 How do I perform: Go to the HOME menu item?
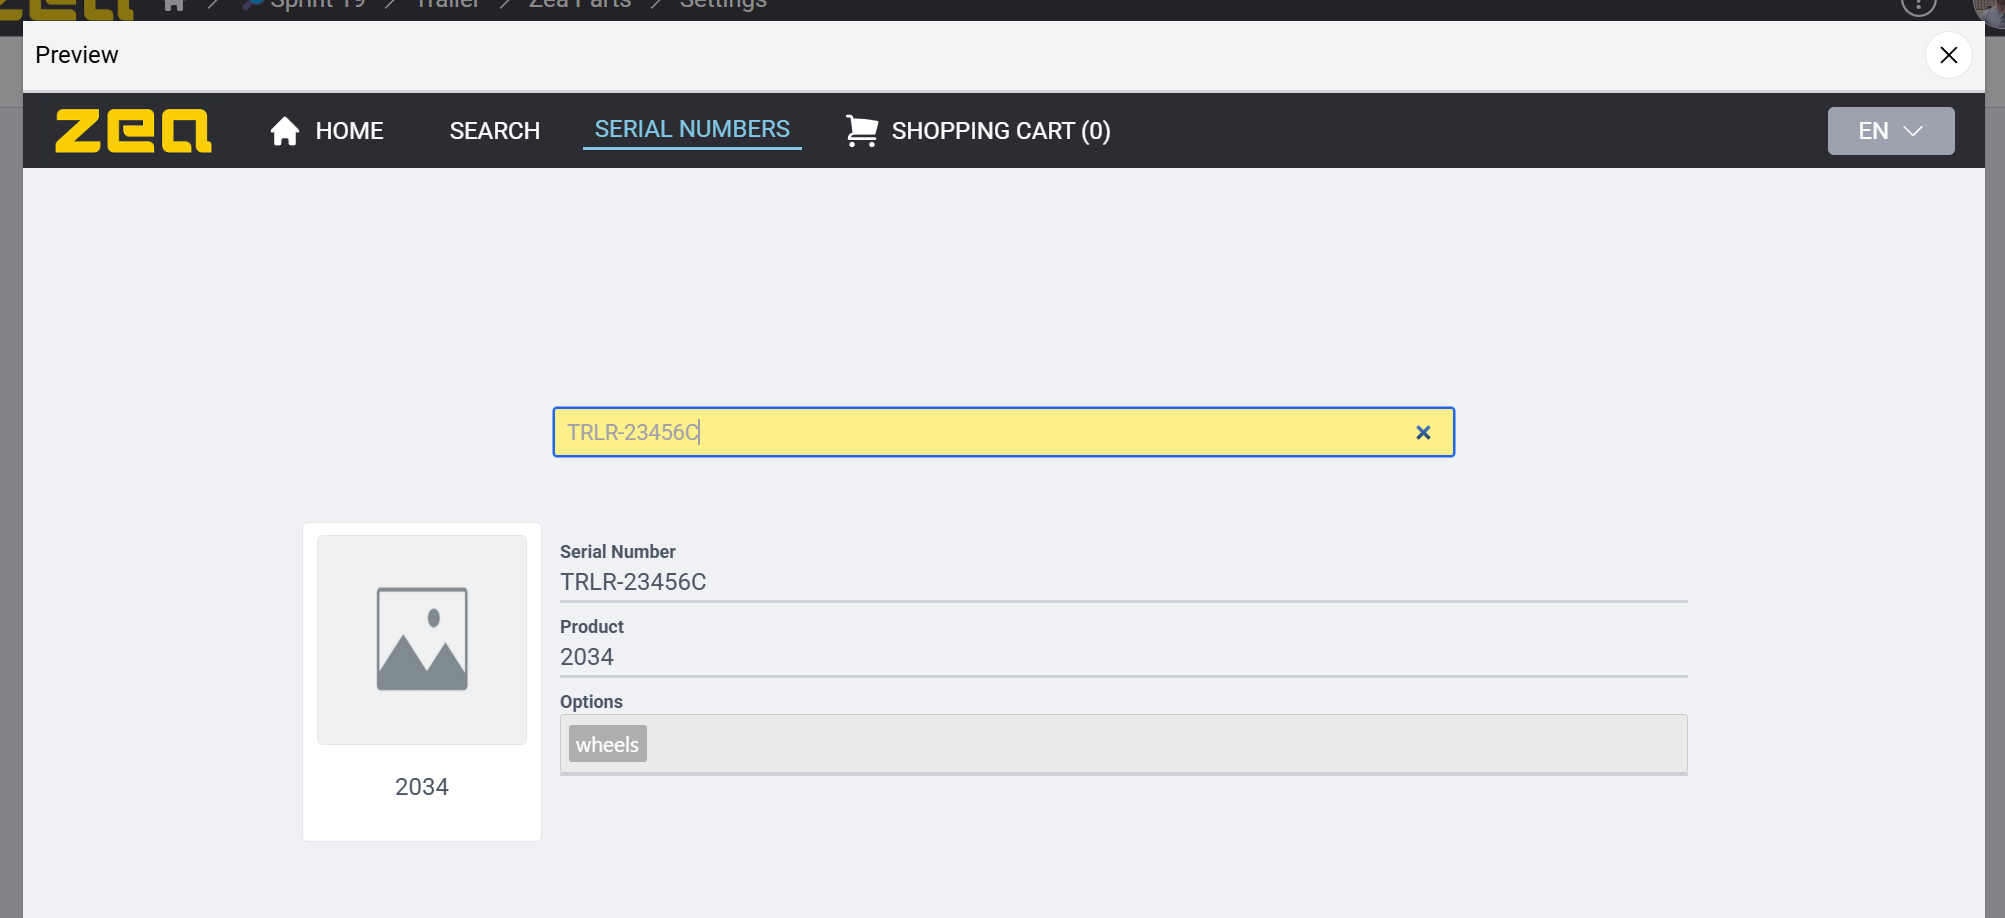349,131
